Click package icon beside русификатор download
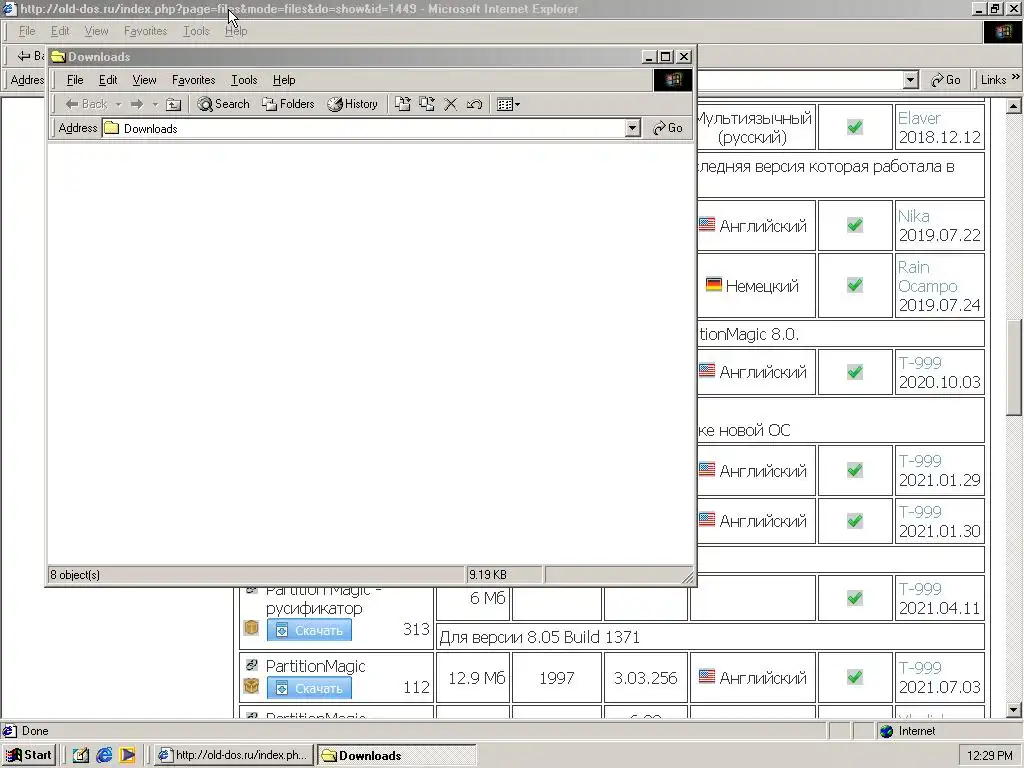 tap(251, 628)
